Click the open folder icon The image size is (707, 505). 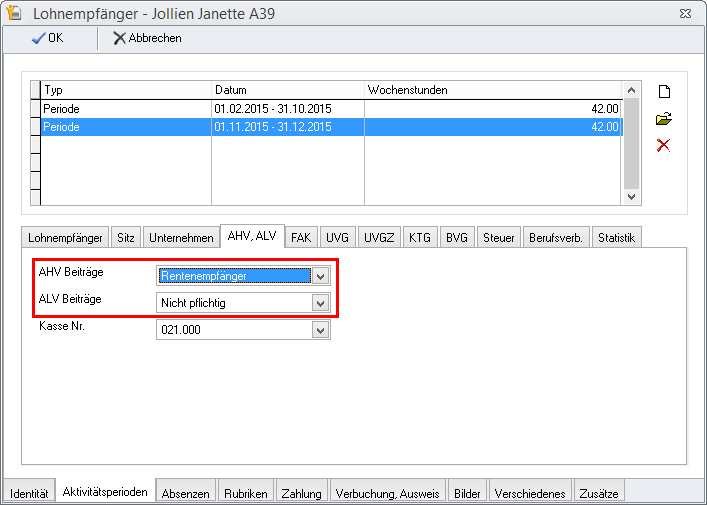662,119
